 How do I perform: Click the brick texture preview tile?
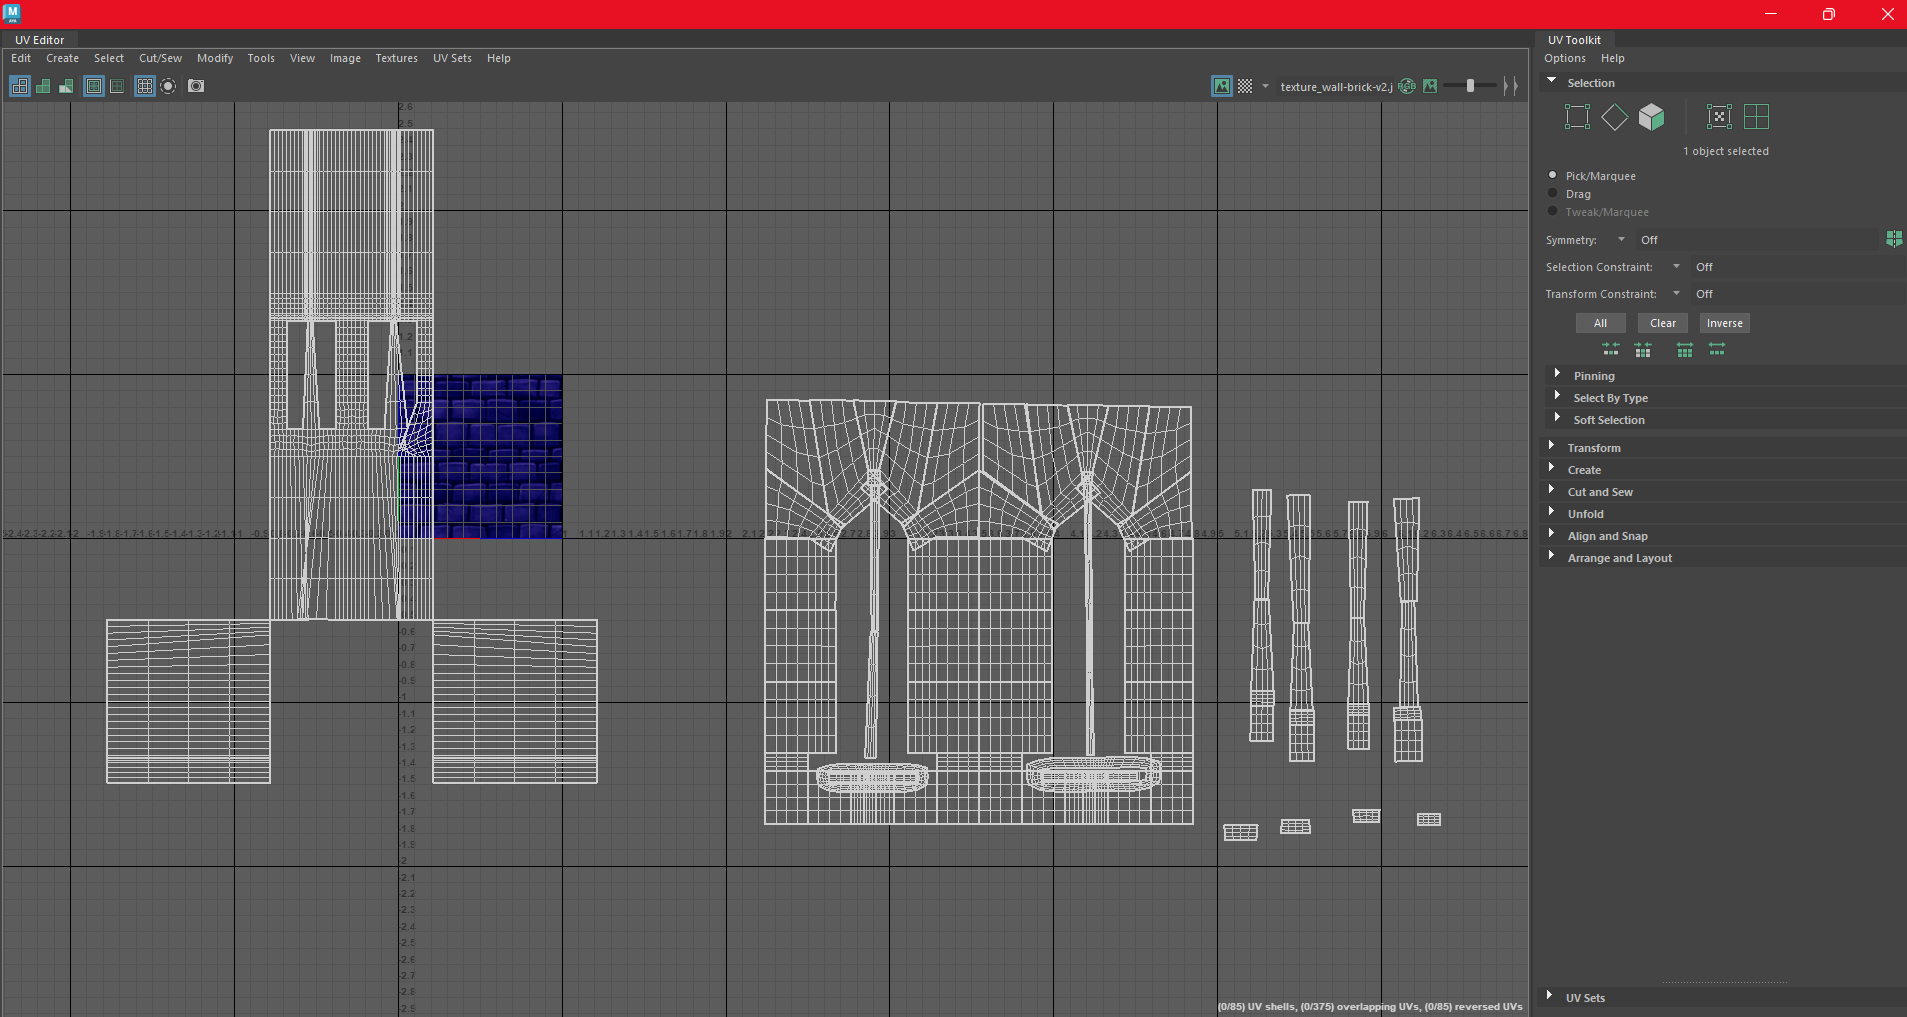pyautogui.click(x=481, y=457)
